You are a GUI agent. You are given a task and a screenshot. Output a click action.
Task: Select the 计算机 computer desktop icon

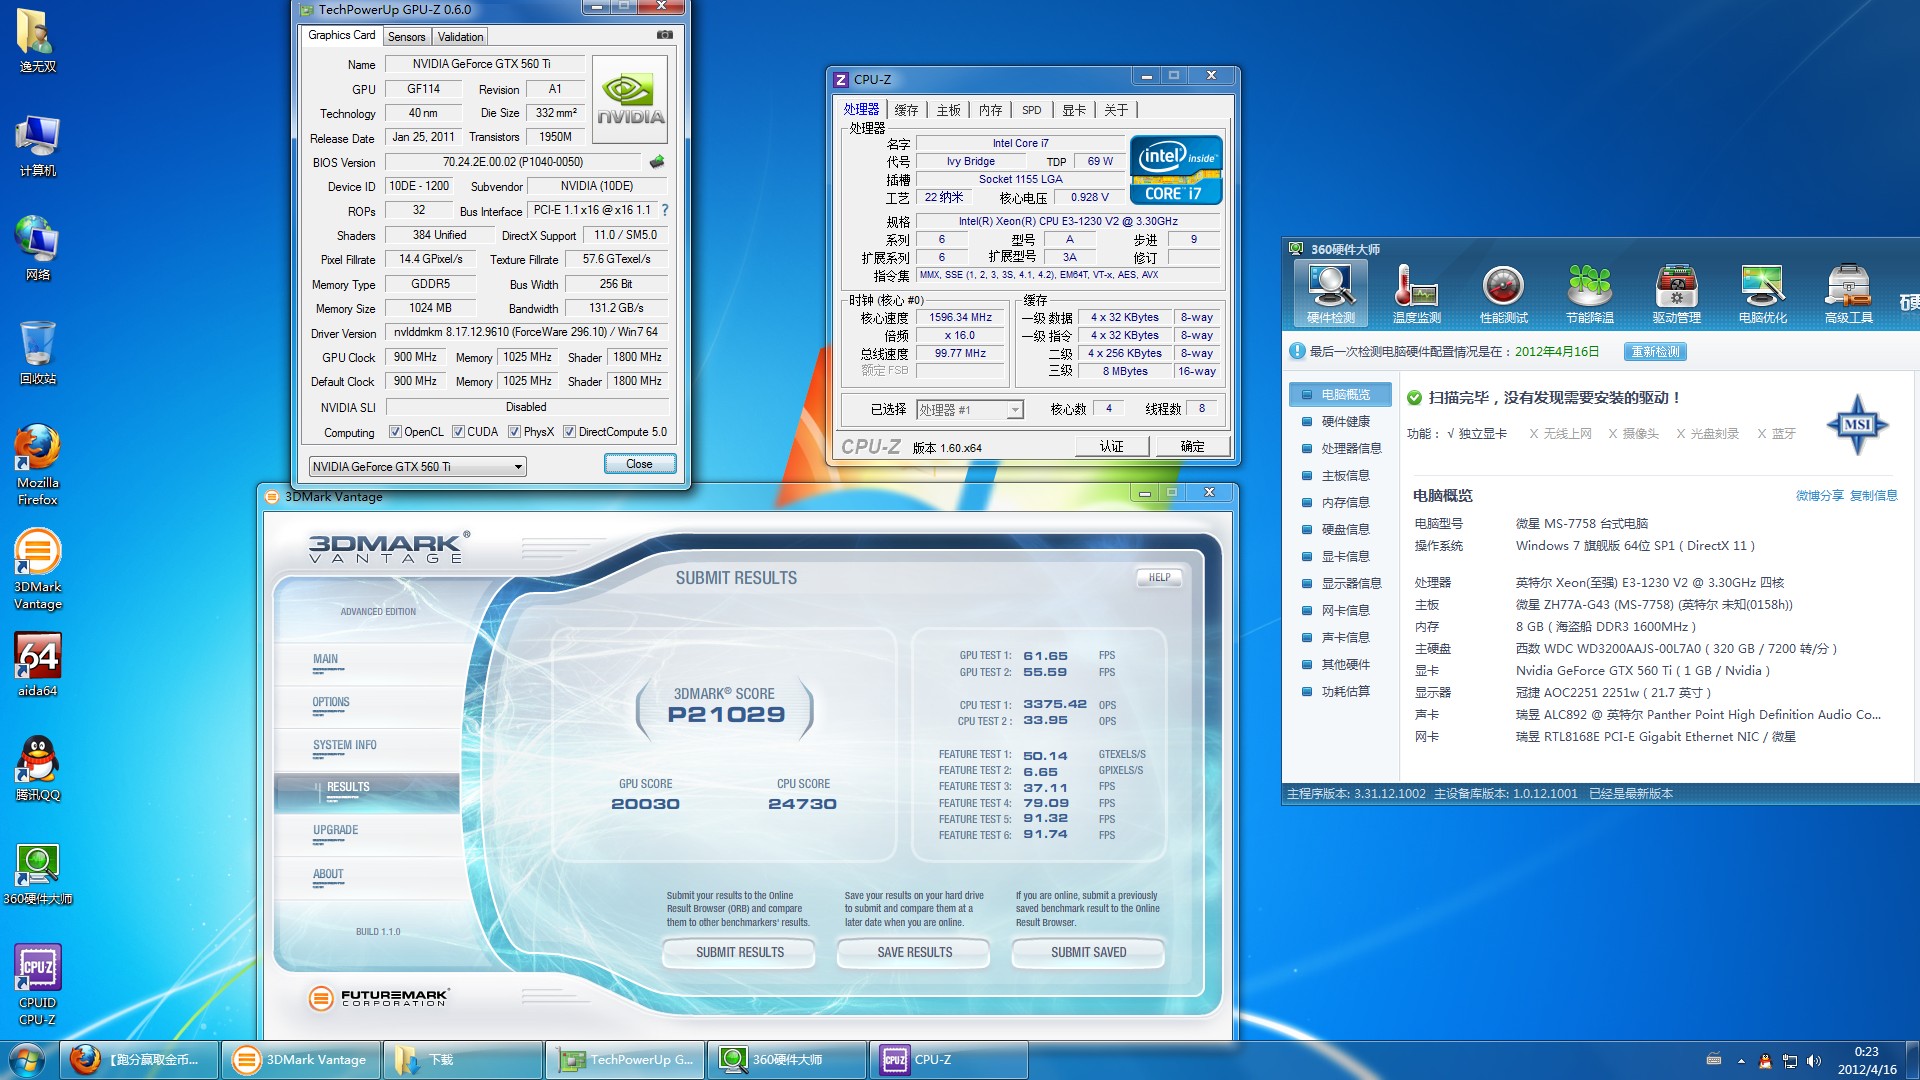37,145
